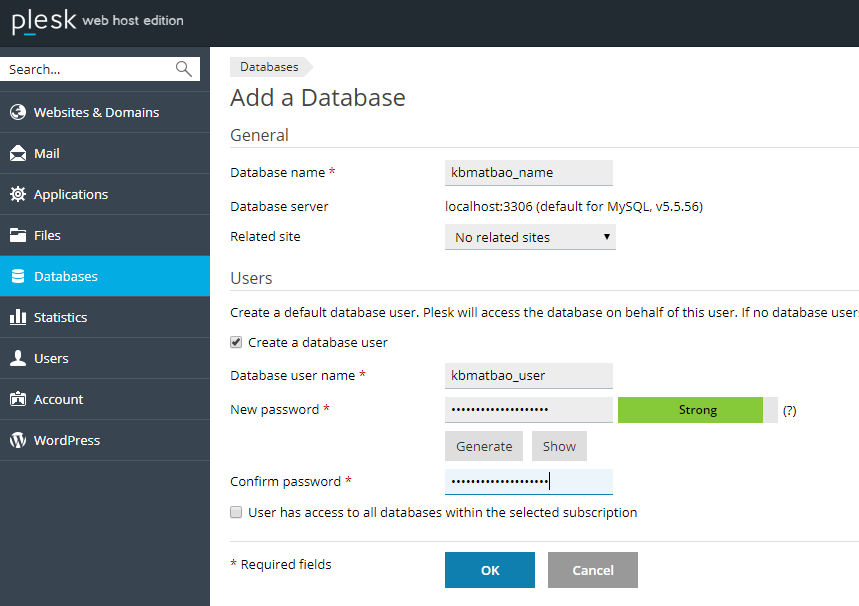Click the Databases breadcrumb link
Viewport: 859px width, 606px height.
[269, 67]
